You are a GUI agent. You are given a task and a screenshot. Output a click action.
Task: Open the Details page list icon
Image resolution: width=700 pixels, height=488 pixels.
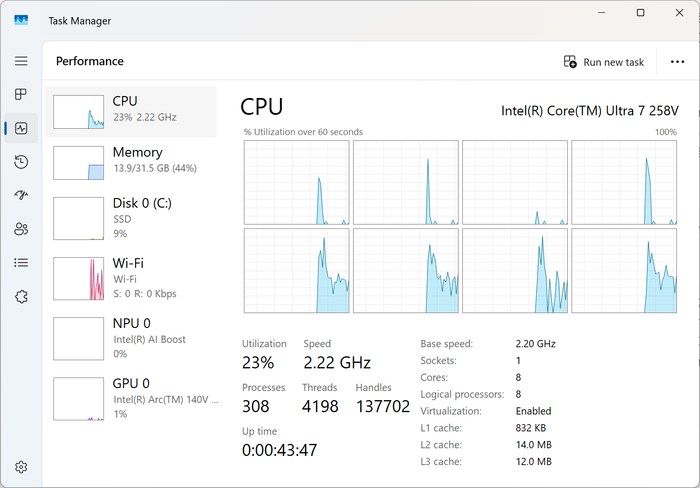click(21, 263)
